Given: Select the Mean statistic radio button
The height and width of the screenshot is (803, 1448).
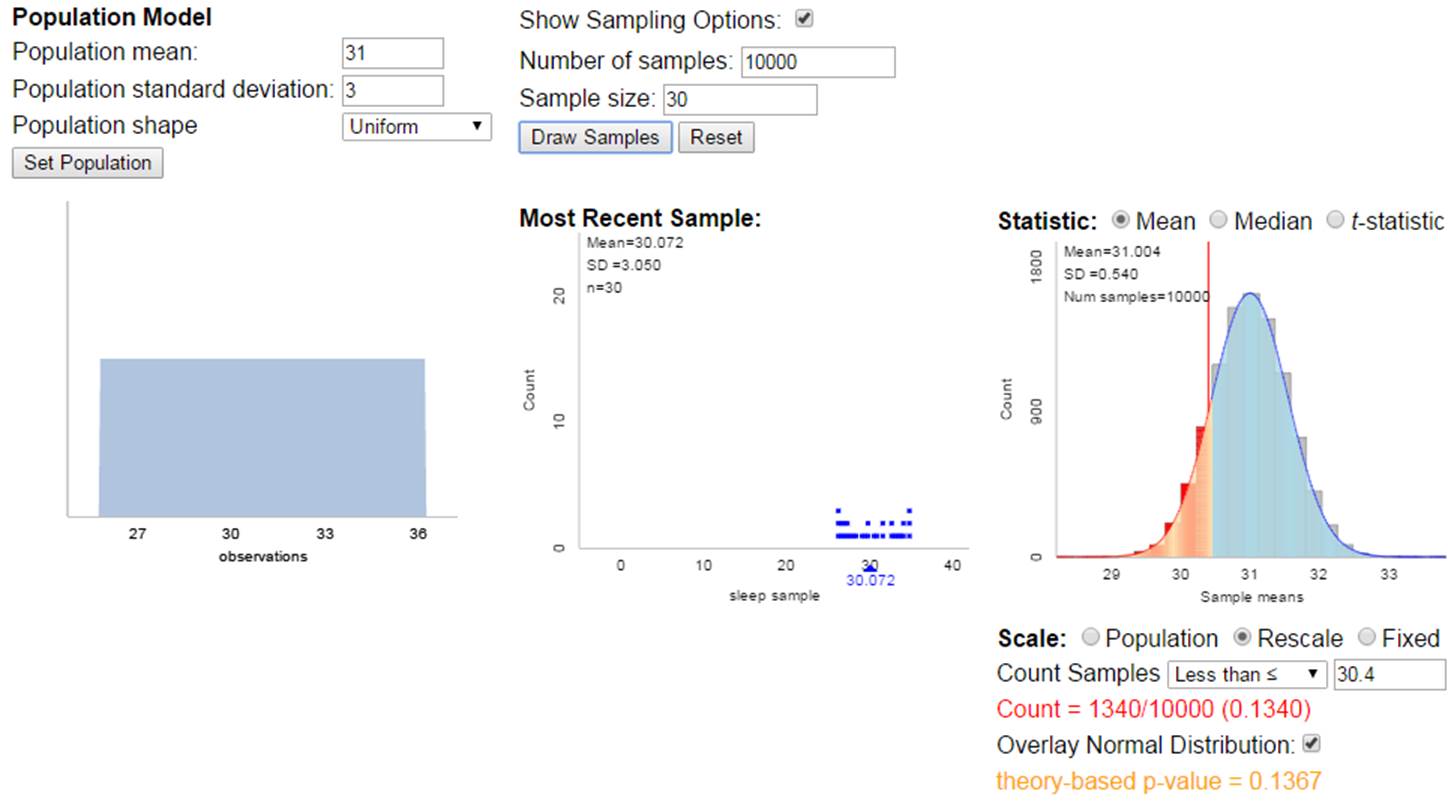Looking at the screenshot, I should [1121, 220].
